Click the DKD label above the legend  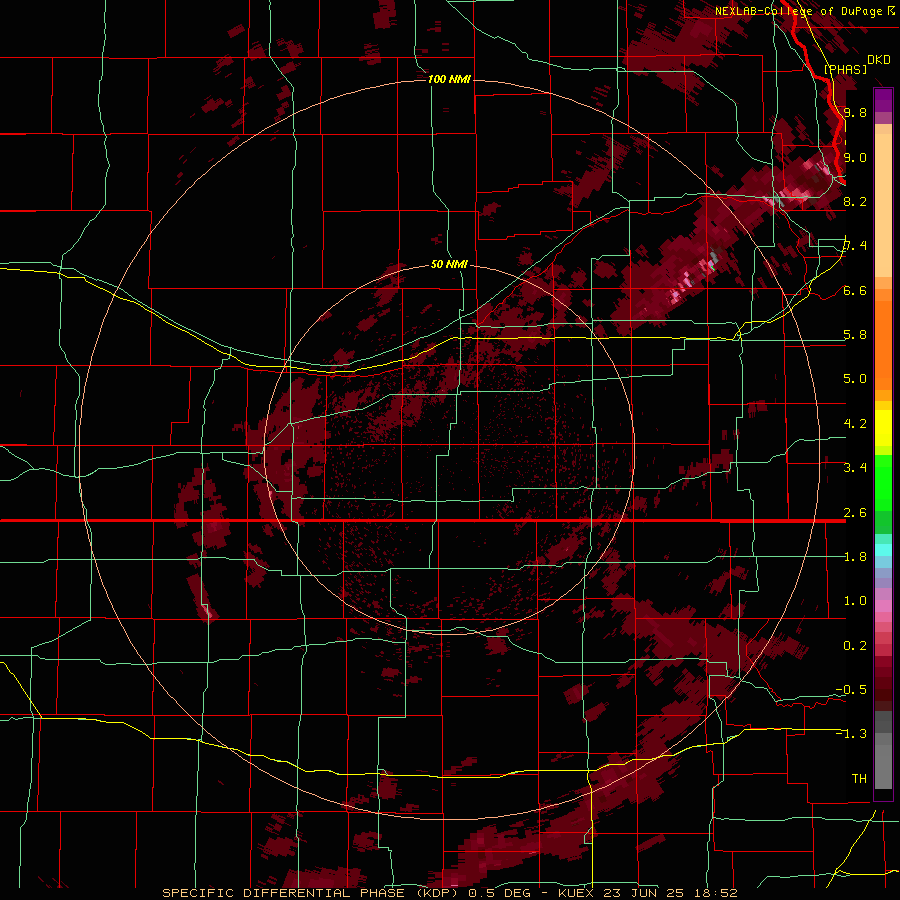point(879,60)
